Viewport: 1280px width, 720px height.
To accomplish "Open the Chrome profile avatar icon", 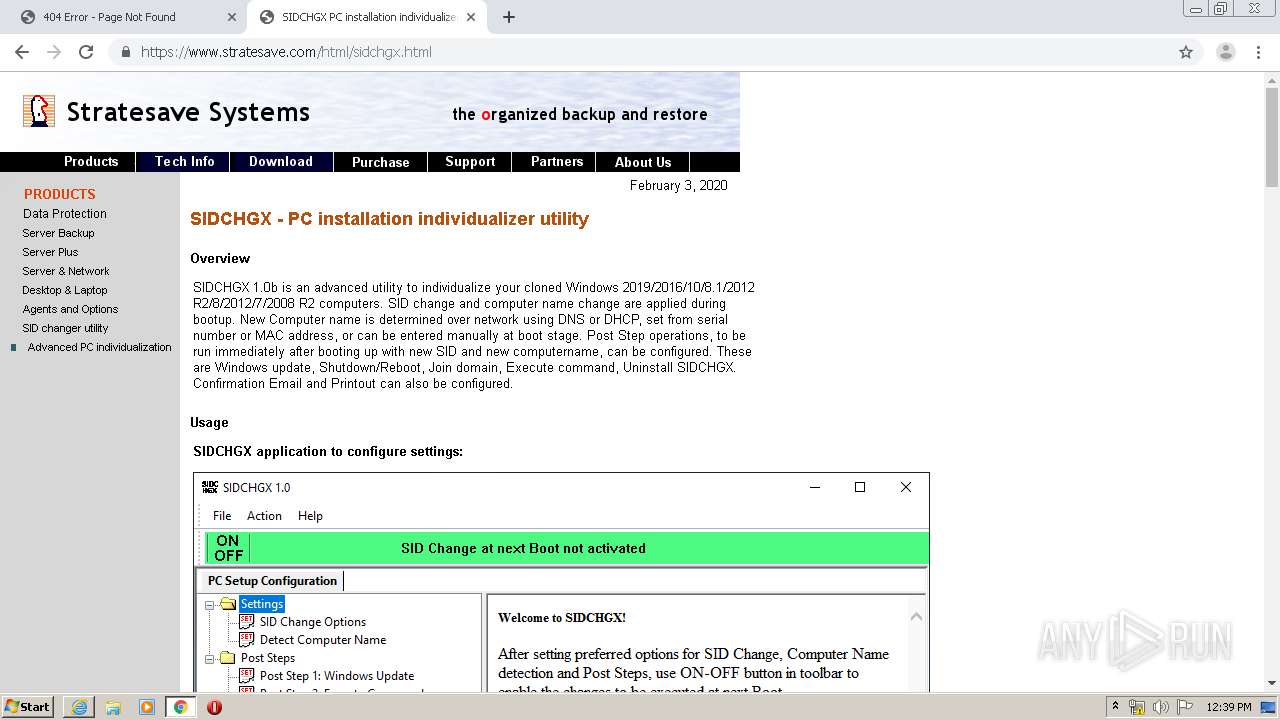I will pos(1225,52).
